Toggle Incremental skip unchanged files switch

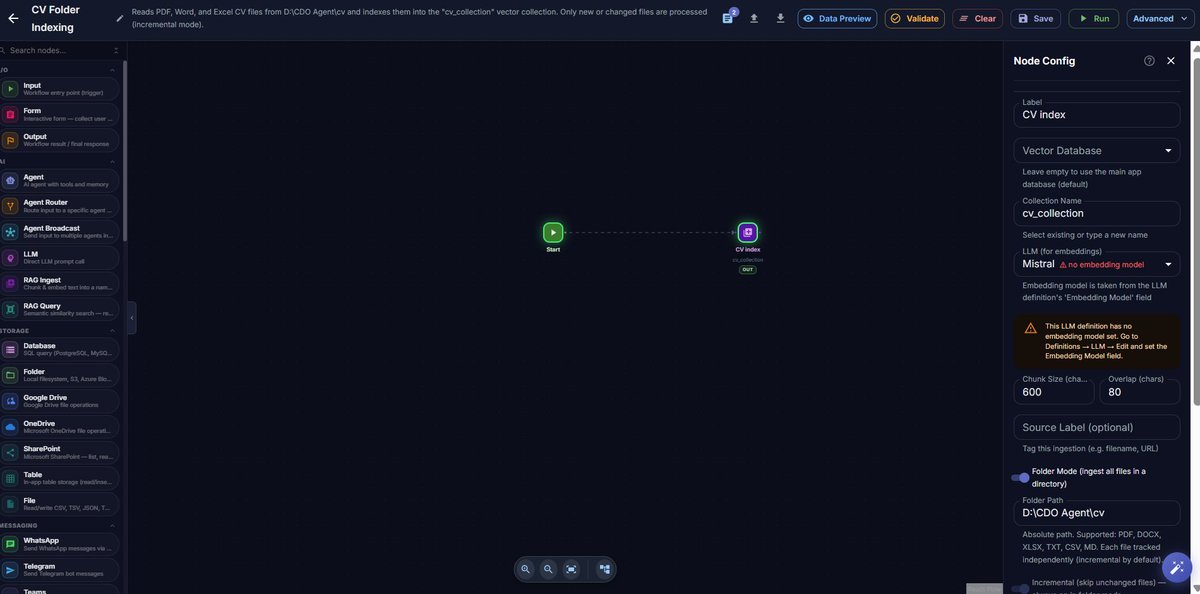(1020, 588)
